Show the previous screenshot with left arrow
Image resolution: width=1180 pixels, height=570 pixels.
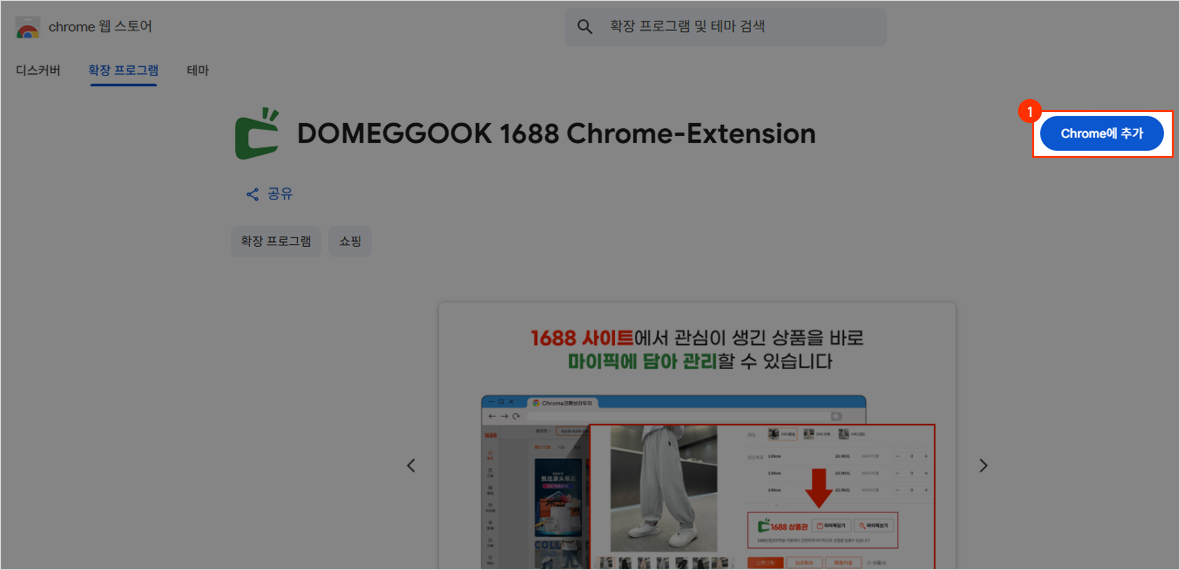pyautogui.click(x=411, y=466)
